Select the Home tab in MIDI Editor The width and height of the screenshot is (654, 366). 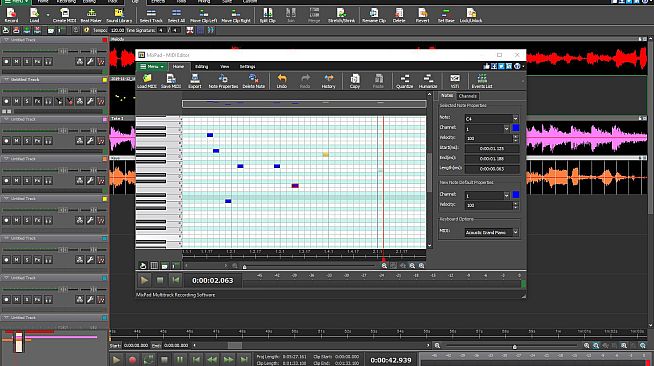point(178,67)
